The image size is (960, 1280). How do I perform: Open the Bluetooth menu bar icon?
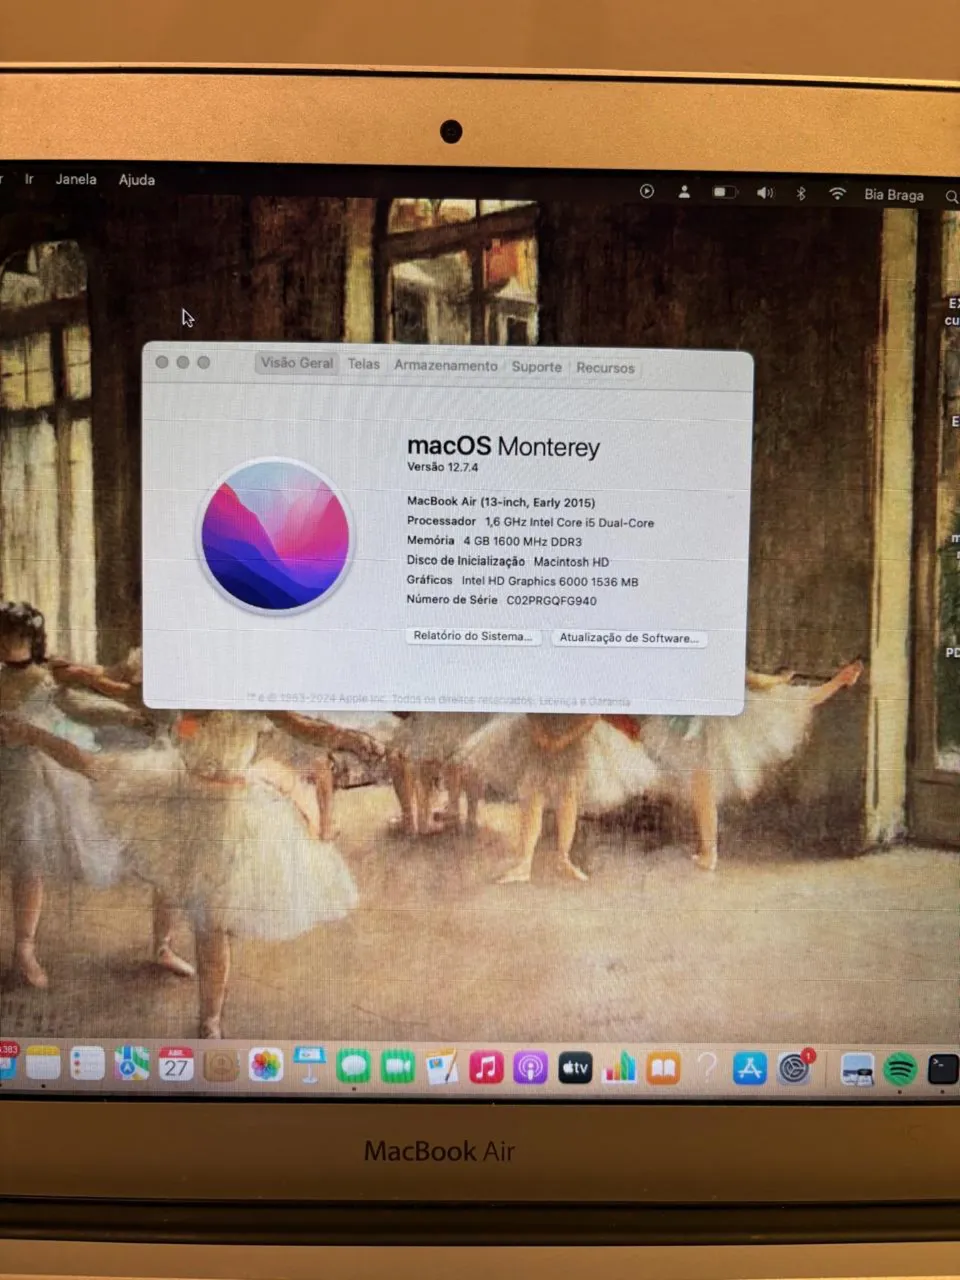pyautogui.click(x=801, y=193)
